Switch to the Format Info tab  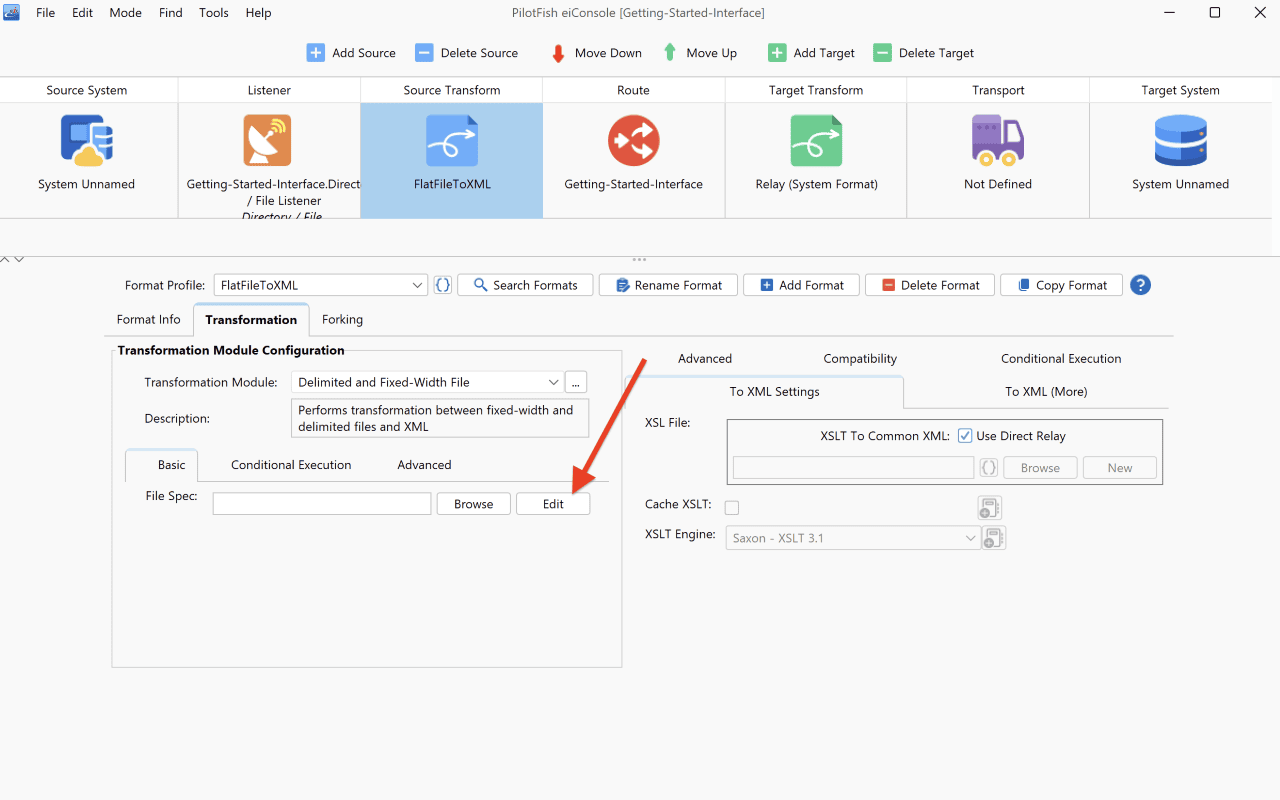pyautogui.click(x=149, y=320)
